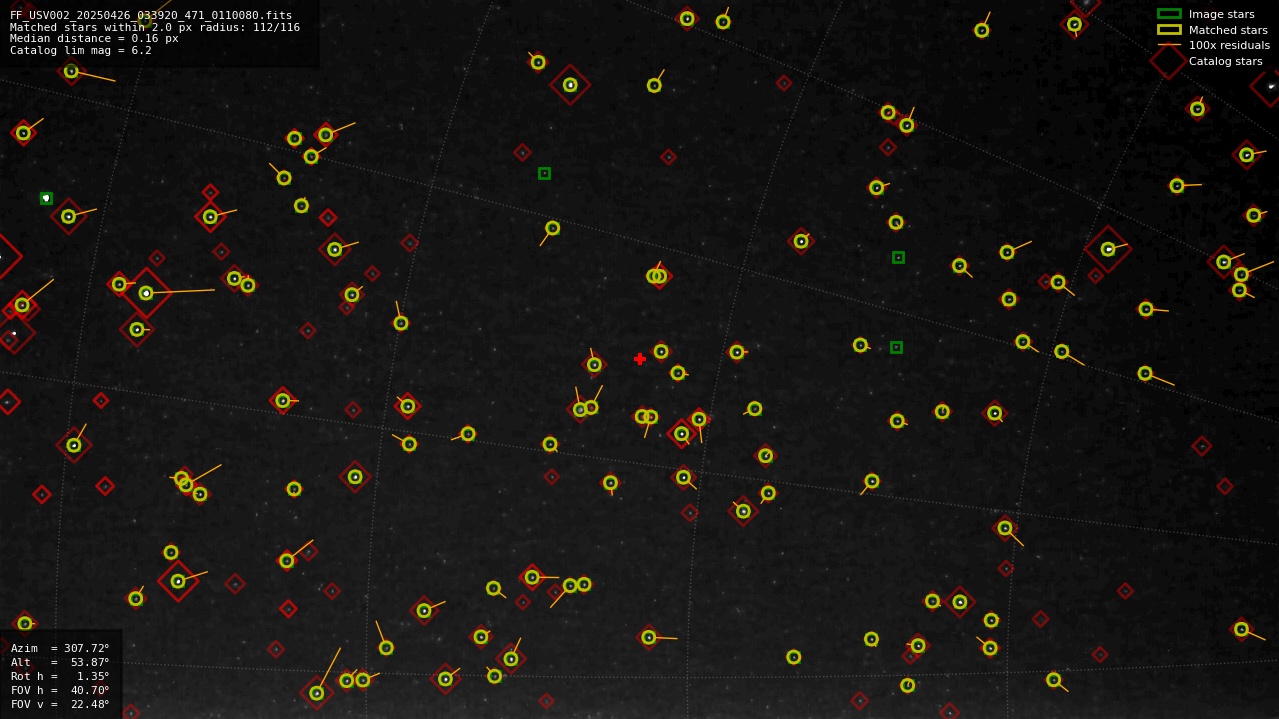1279x719 pixels.
Task: Click the 'Catalog lim mag = 6.2' line
Action: [x=81, y=50]
